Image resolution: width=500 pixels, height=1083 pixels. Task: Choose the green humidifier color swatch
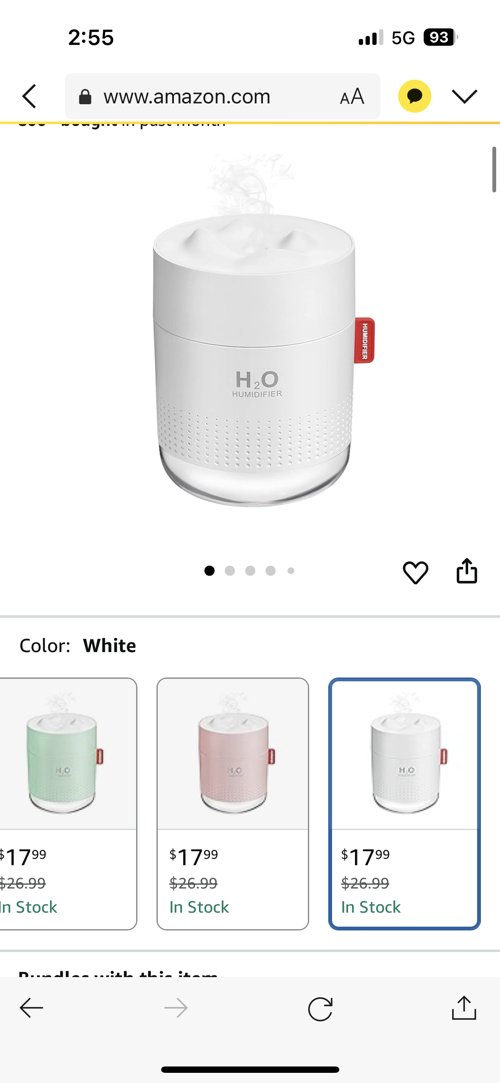coord(68,804)
